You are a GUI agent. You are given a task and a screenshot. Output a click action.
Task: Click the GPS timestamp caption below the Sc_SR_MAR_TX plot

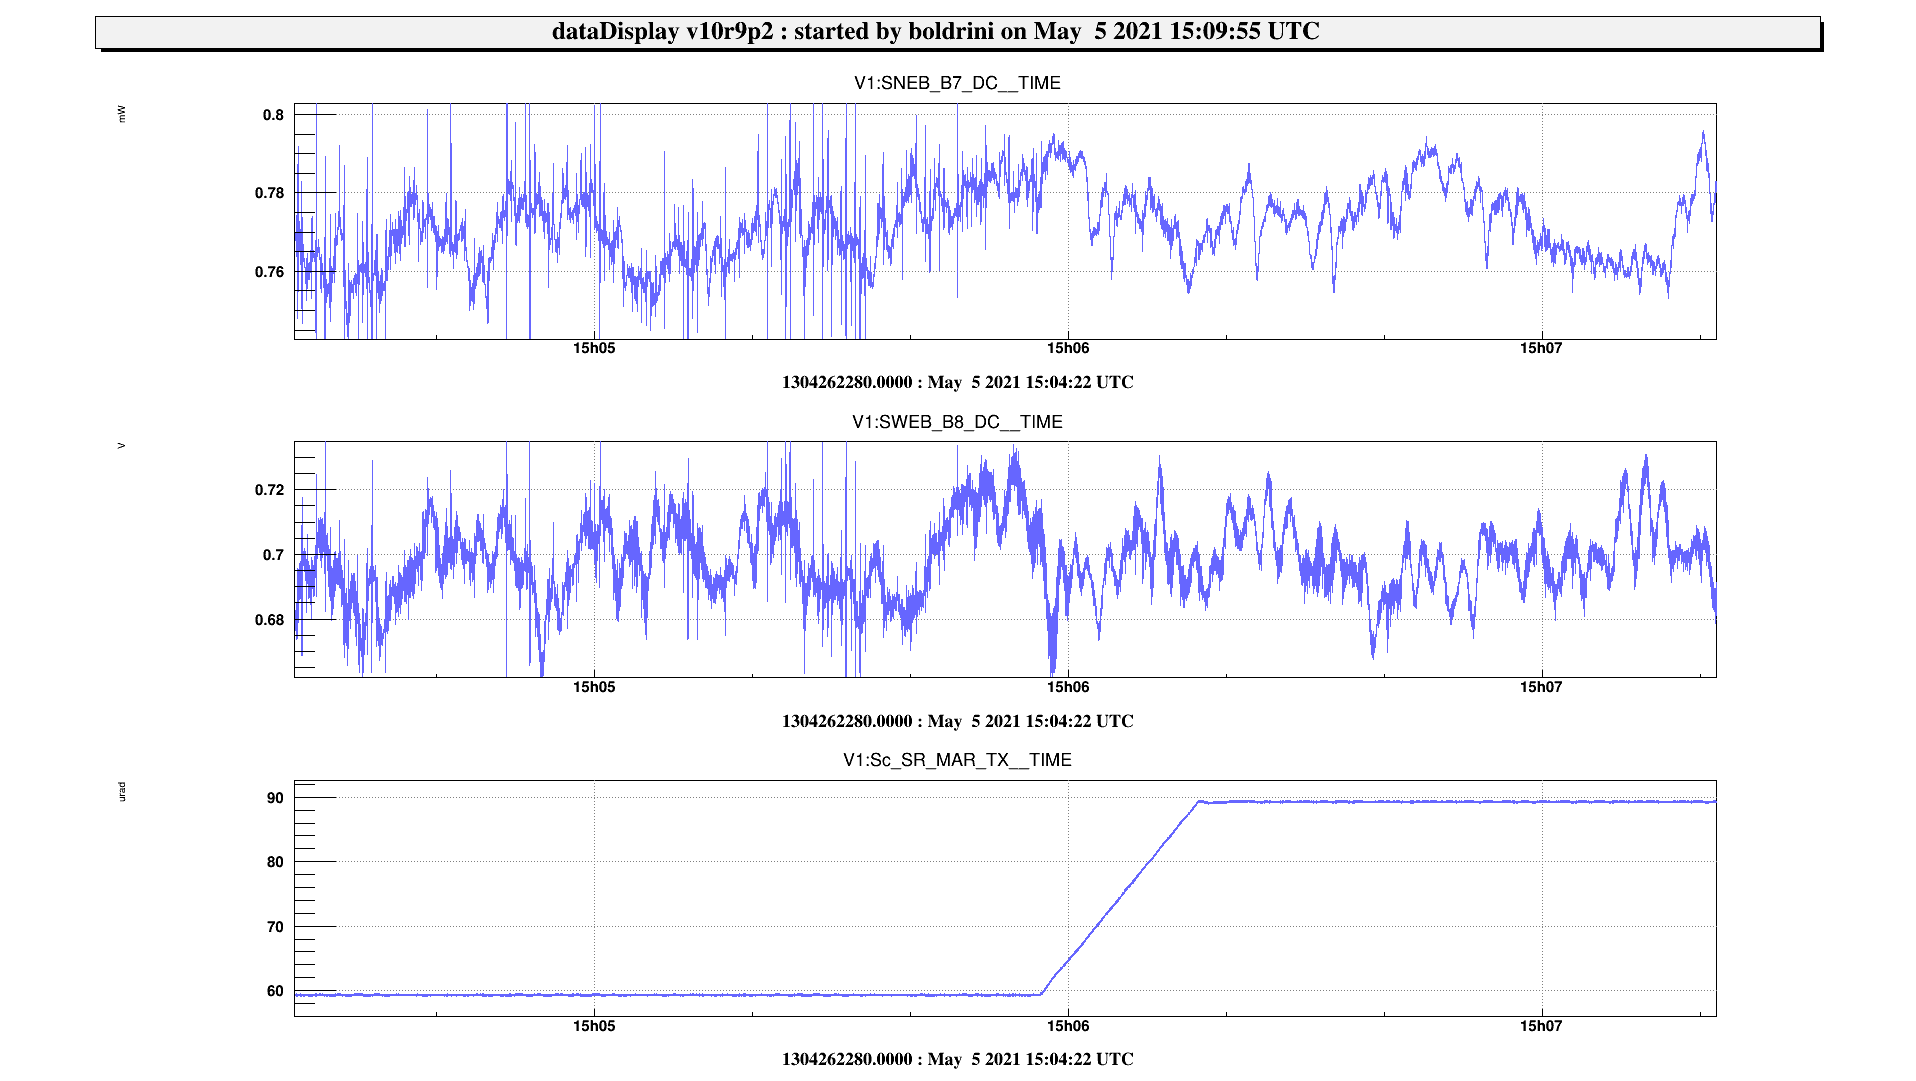(957, 1059)
